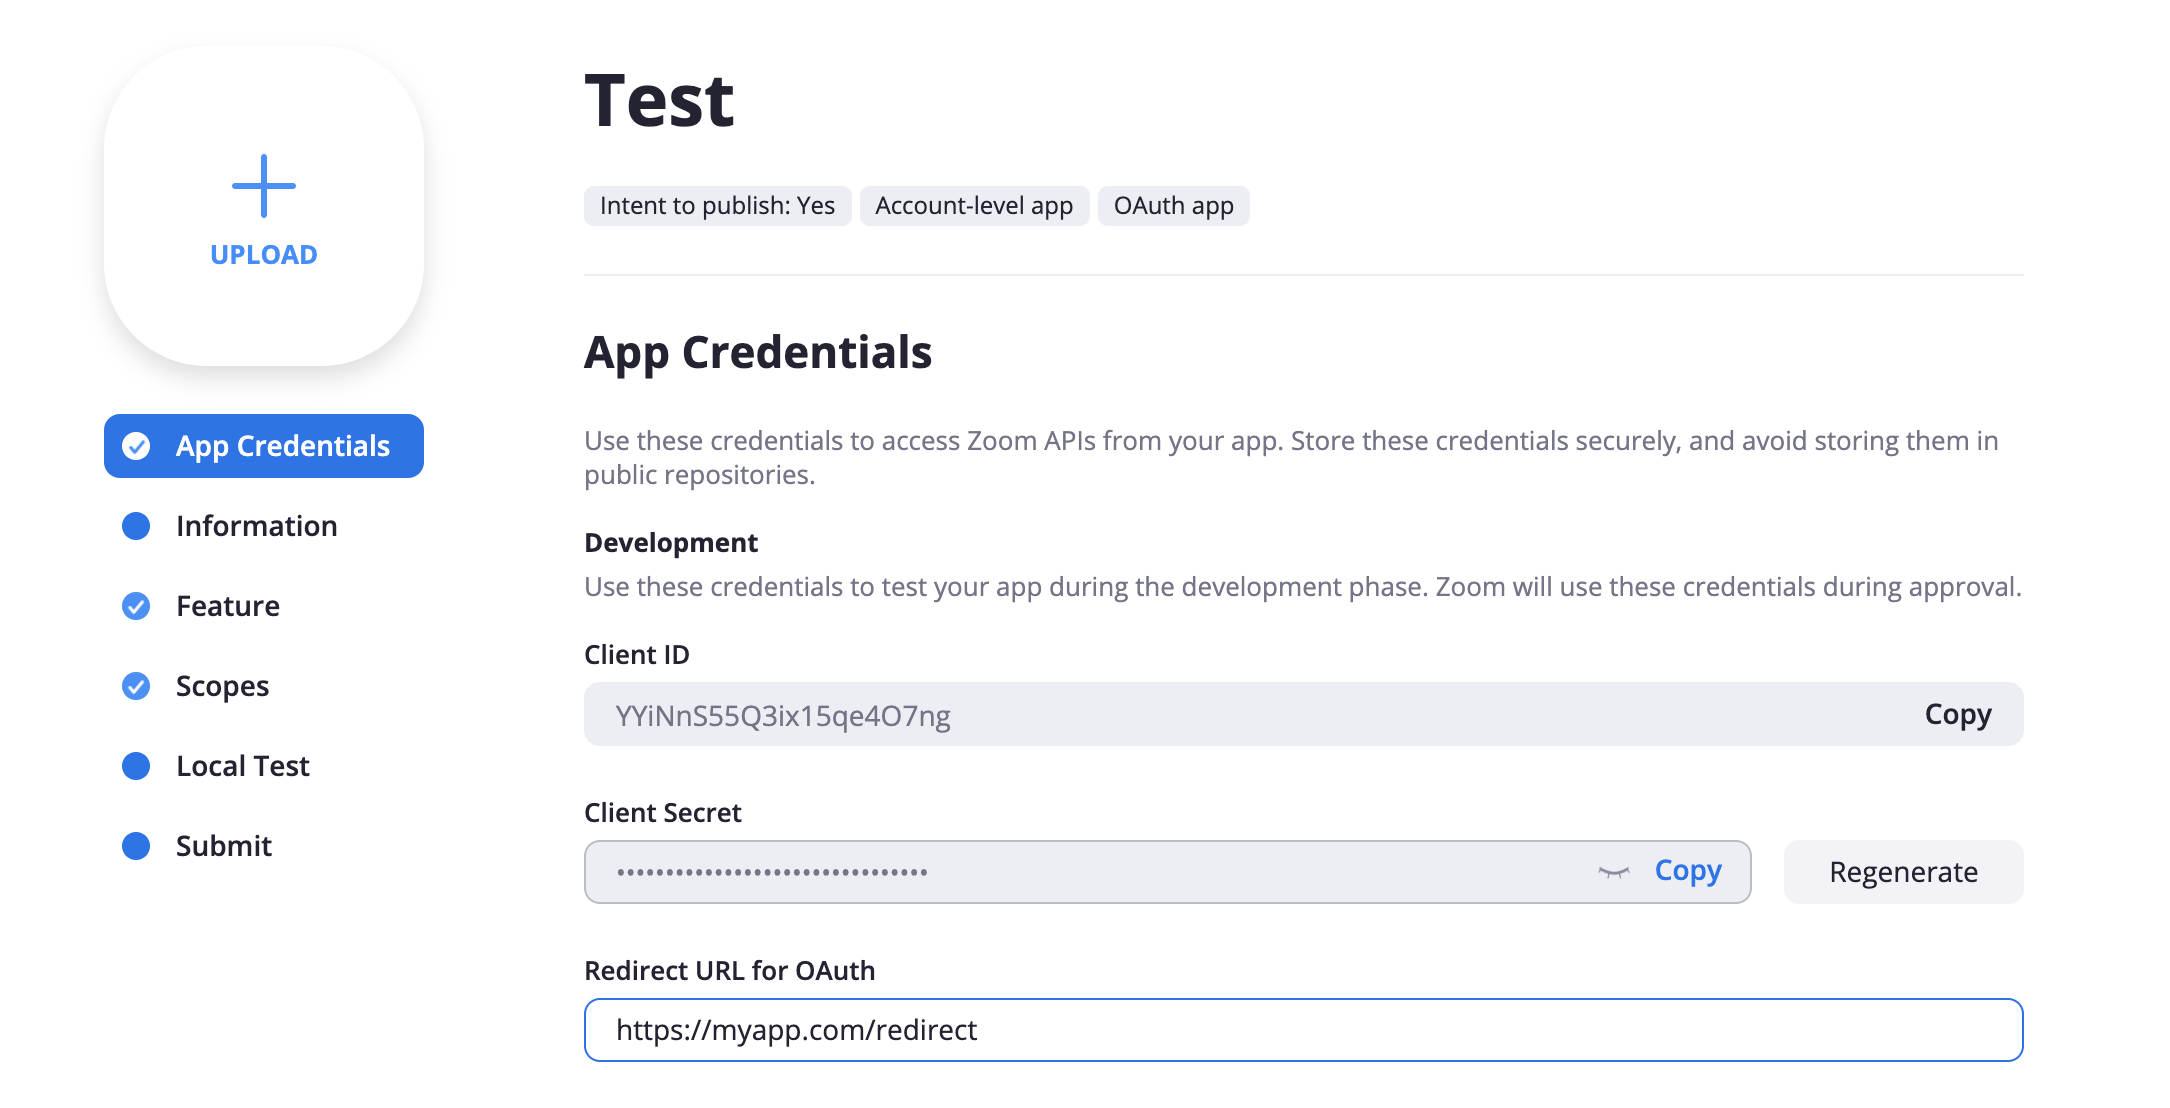The height and width of the screenshot is (1108, 2170).
Task: Switch to the Local Test step
Action: [x=243, y=766]
